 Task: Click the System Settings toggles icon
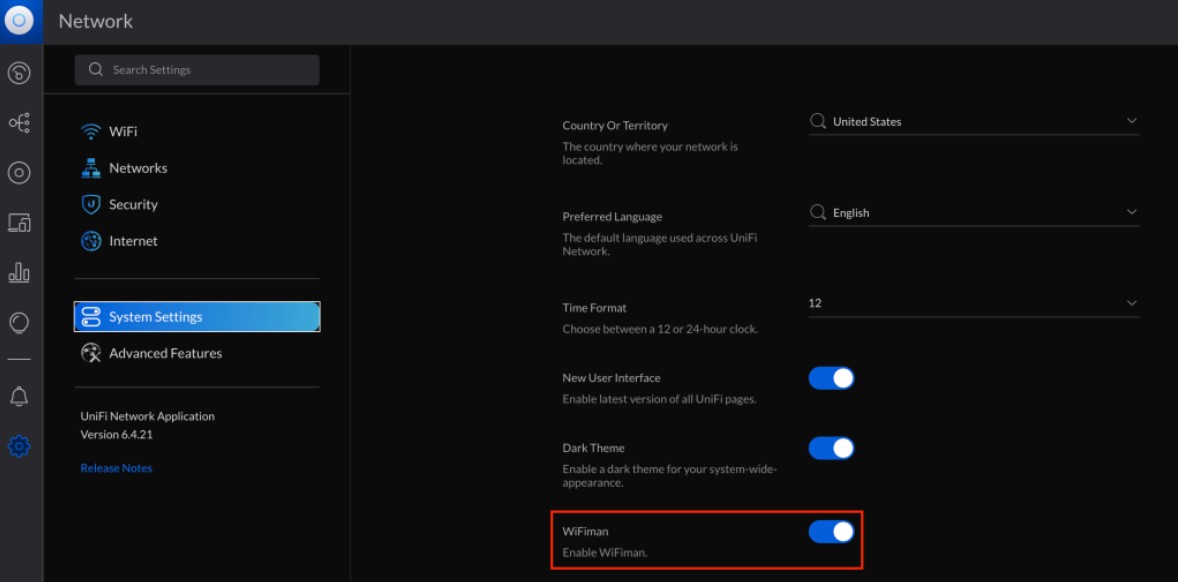[91, 317]
